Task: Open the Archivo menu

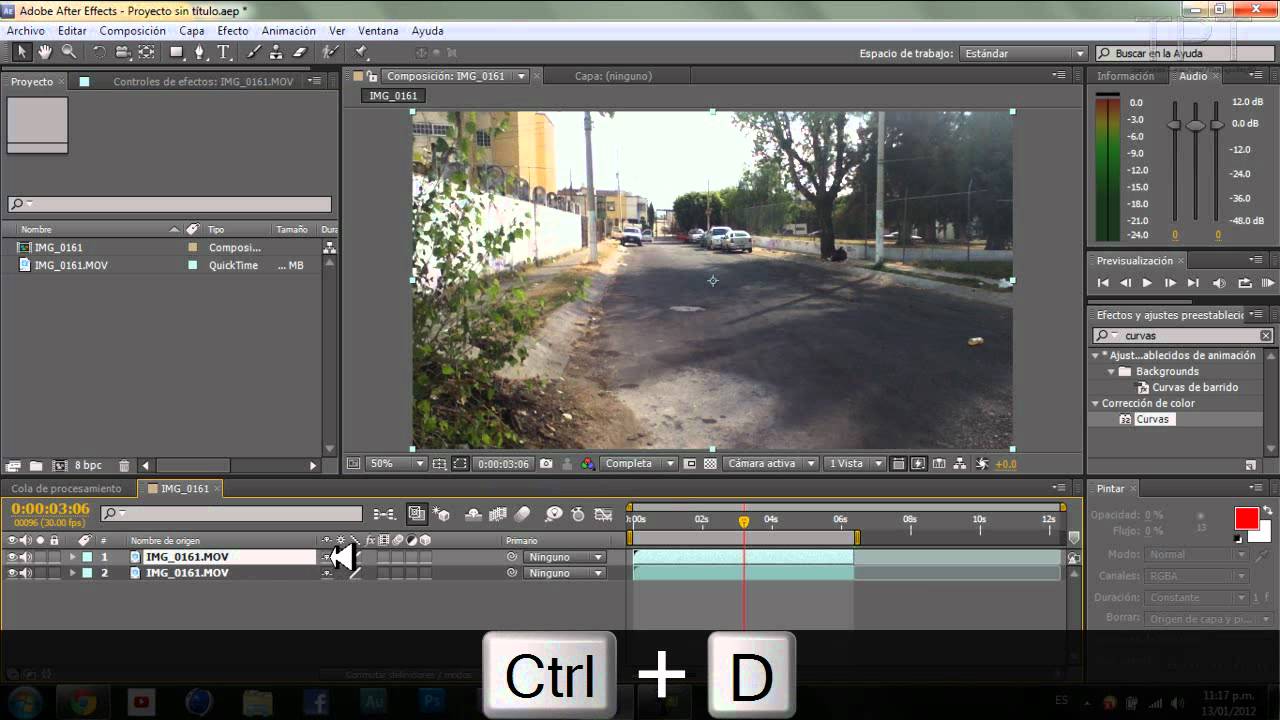Action: coord(26,31)
